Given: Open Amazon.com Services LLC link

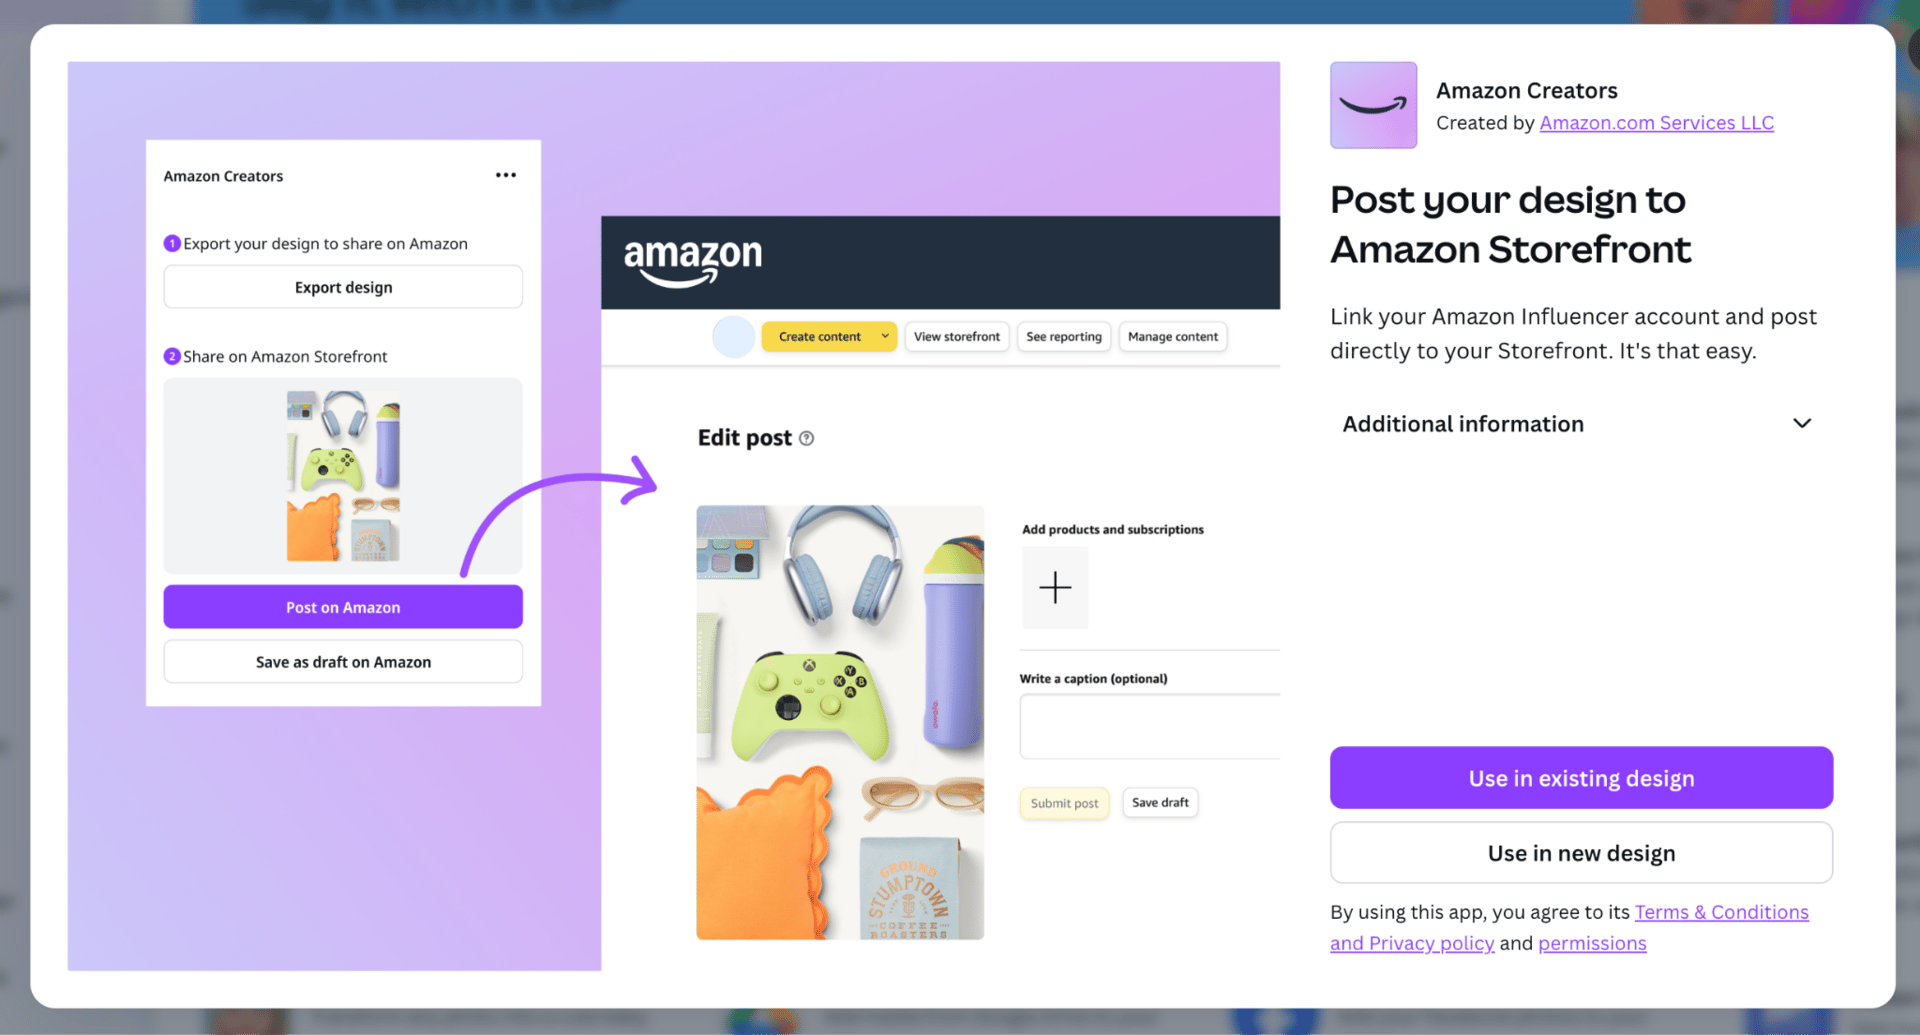Looking at the screenshot, I should point(1657,123).
